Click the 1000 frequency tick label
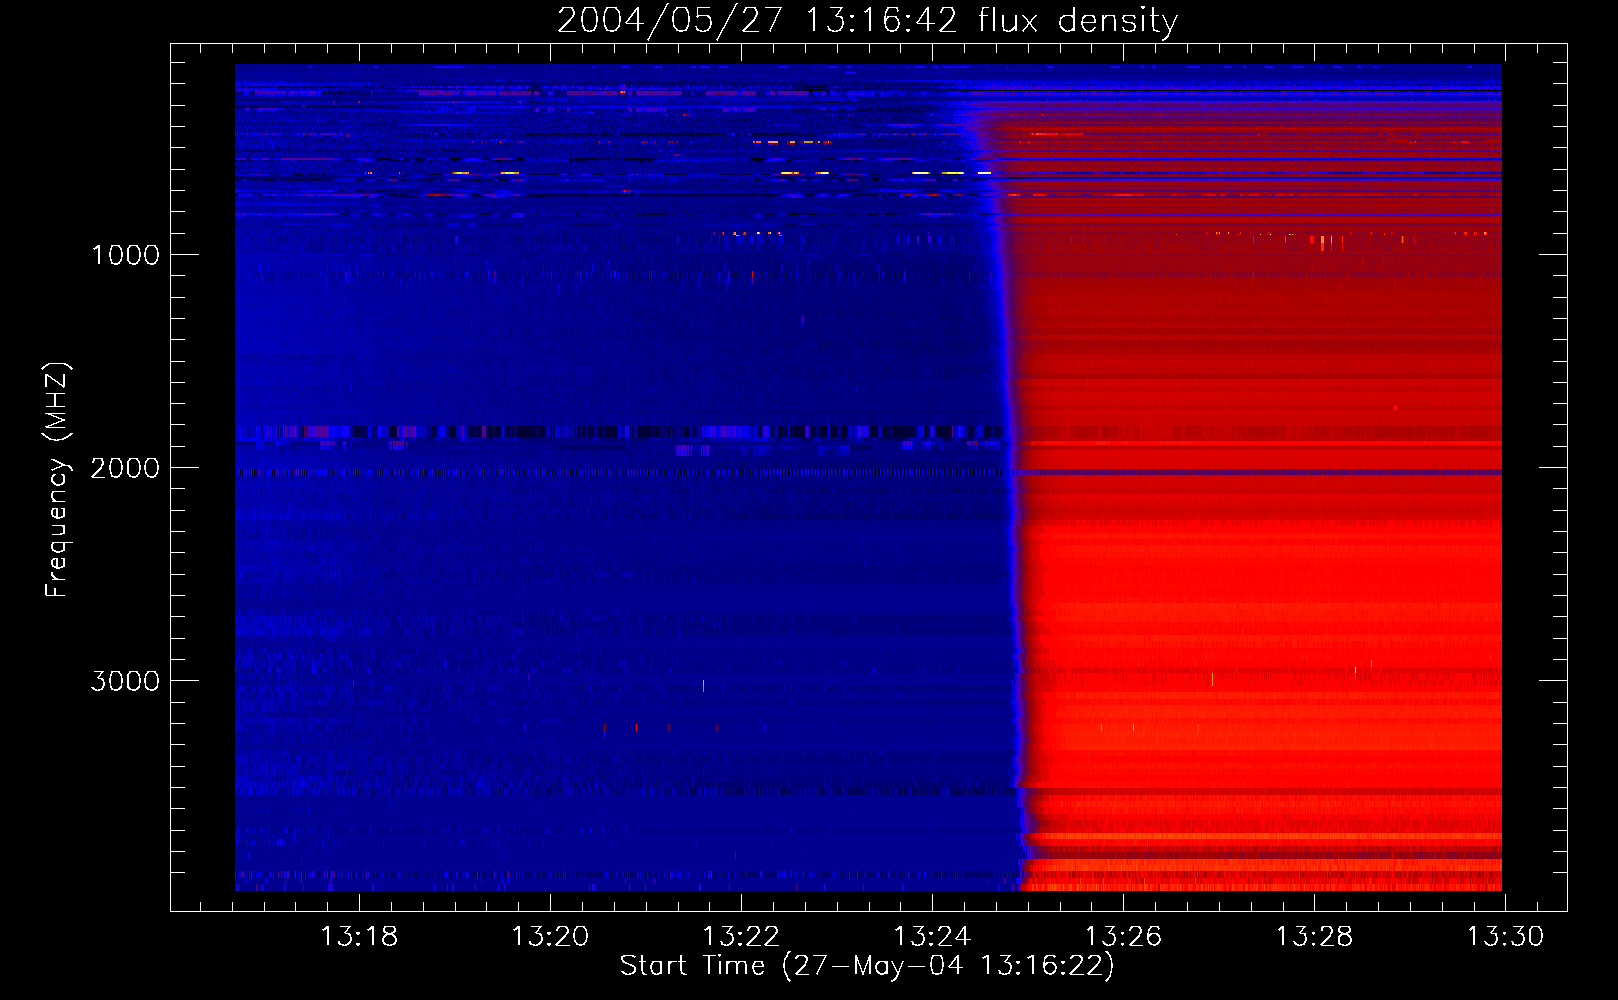The image size is (1618, 1000). coord(125,255)
